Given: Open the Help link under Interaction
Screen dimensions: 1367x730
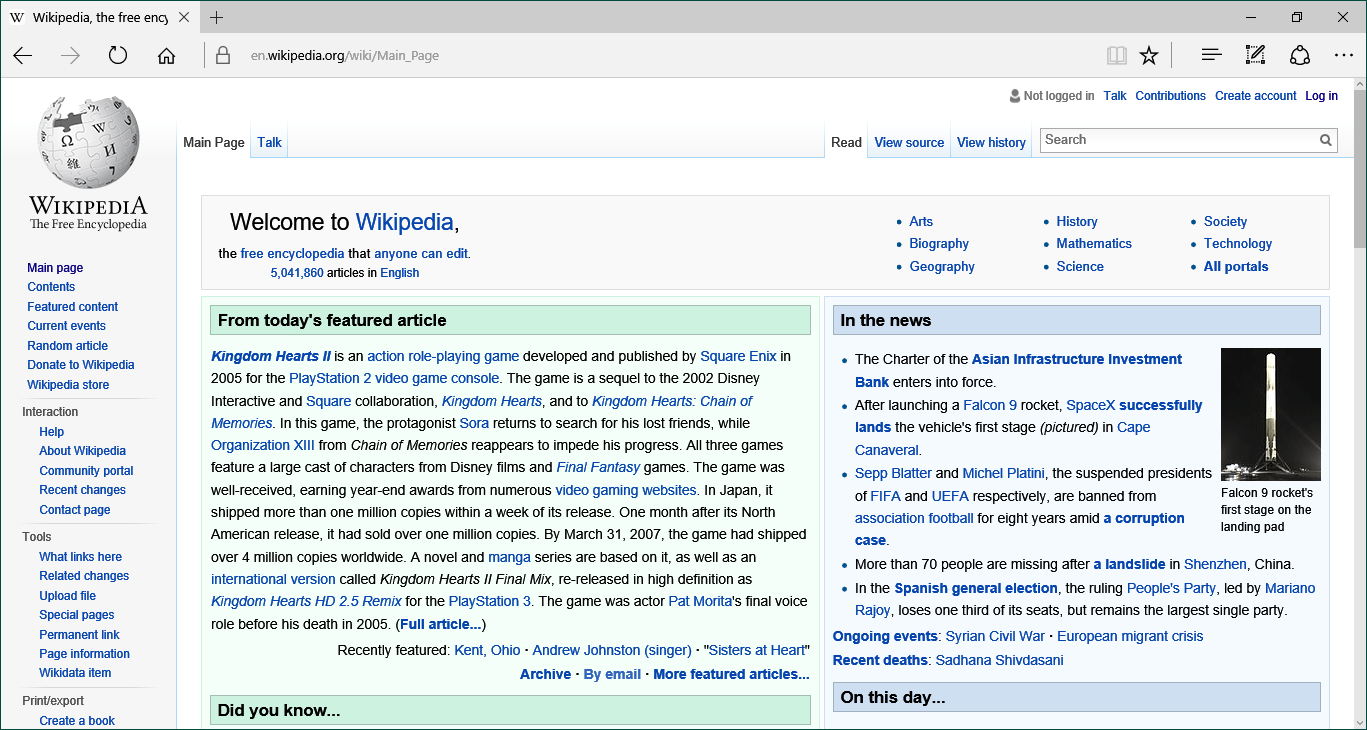Looking at the screenshot, I should click(x=52, y=432).
